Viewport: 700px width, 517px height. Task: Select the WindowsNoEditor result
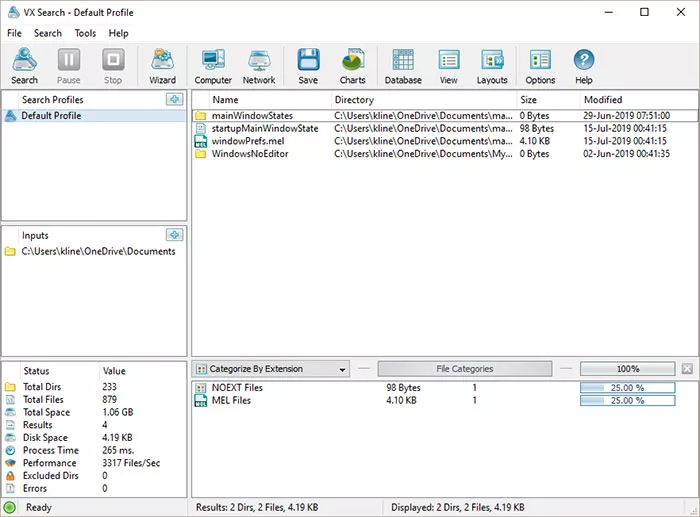[x=445, y=154]
